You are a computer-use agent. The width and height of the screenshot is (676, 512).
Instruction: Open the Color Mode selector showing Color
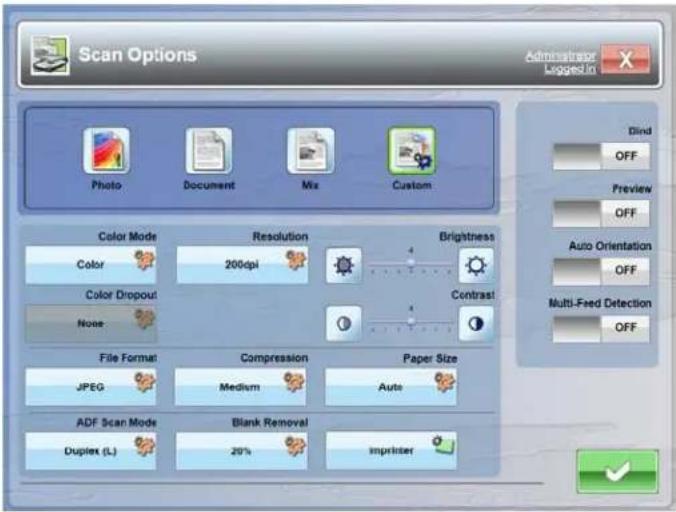coord(91,265)
